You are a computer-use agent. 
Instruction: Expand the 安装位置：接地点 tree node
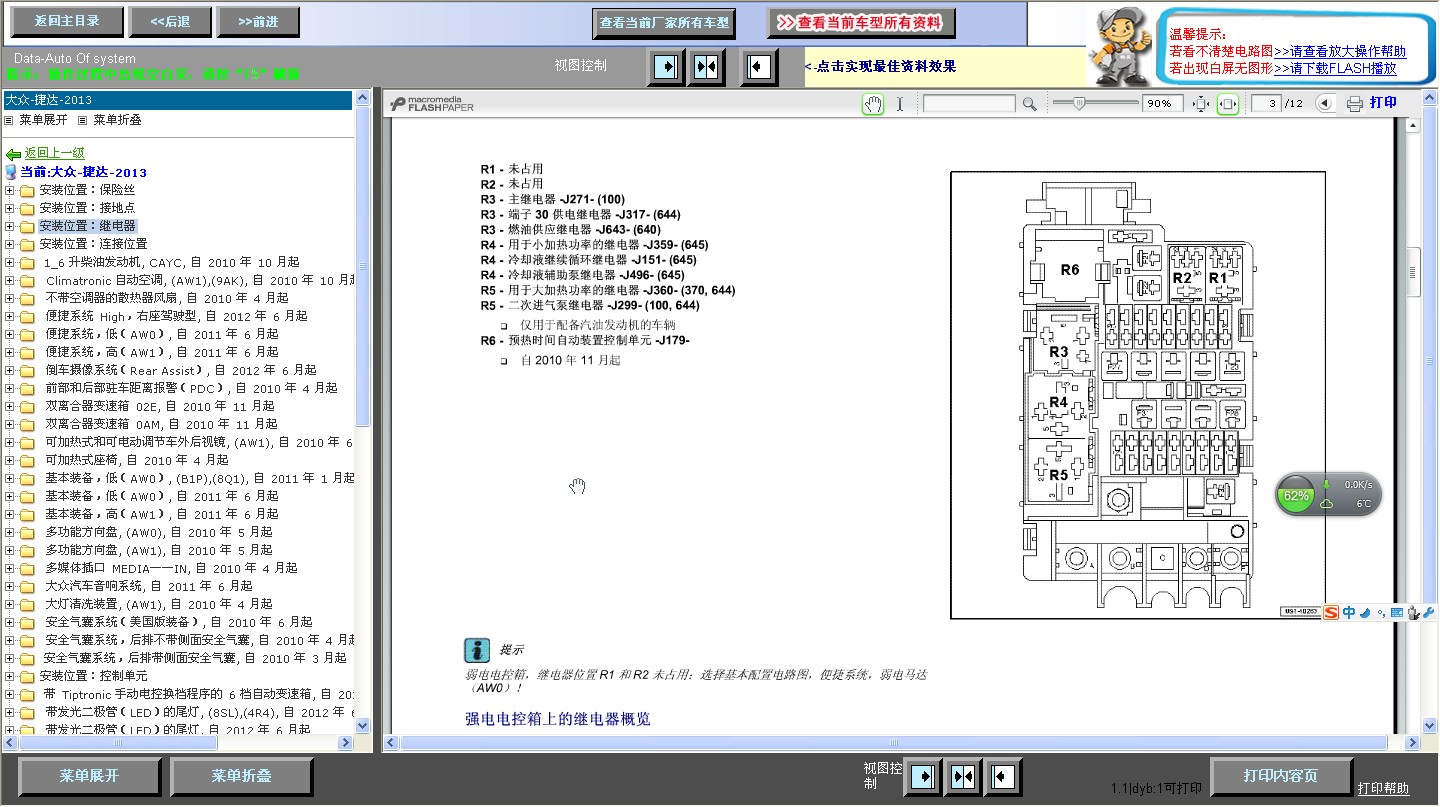point(10,208)
